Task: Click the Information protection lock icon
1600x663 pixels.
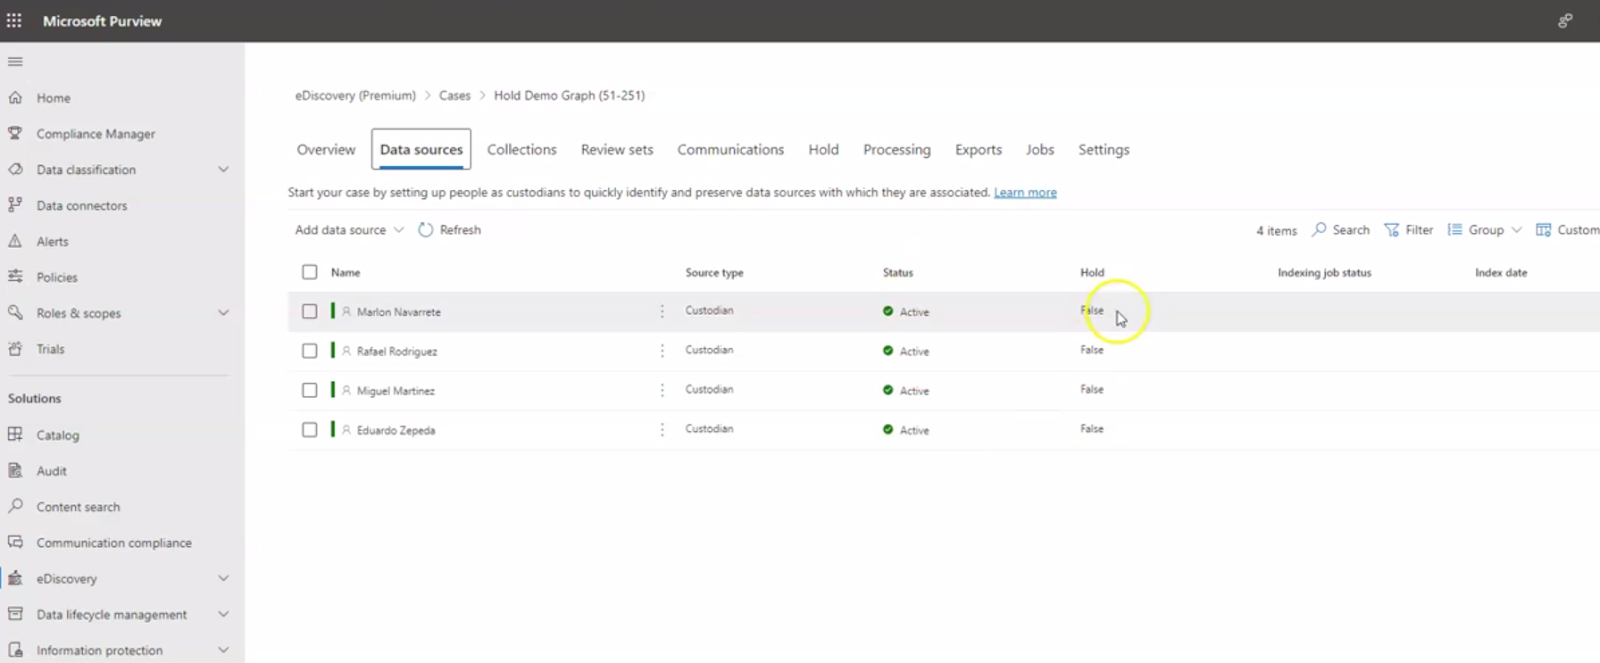Action: 15,650
